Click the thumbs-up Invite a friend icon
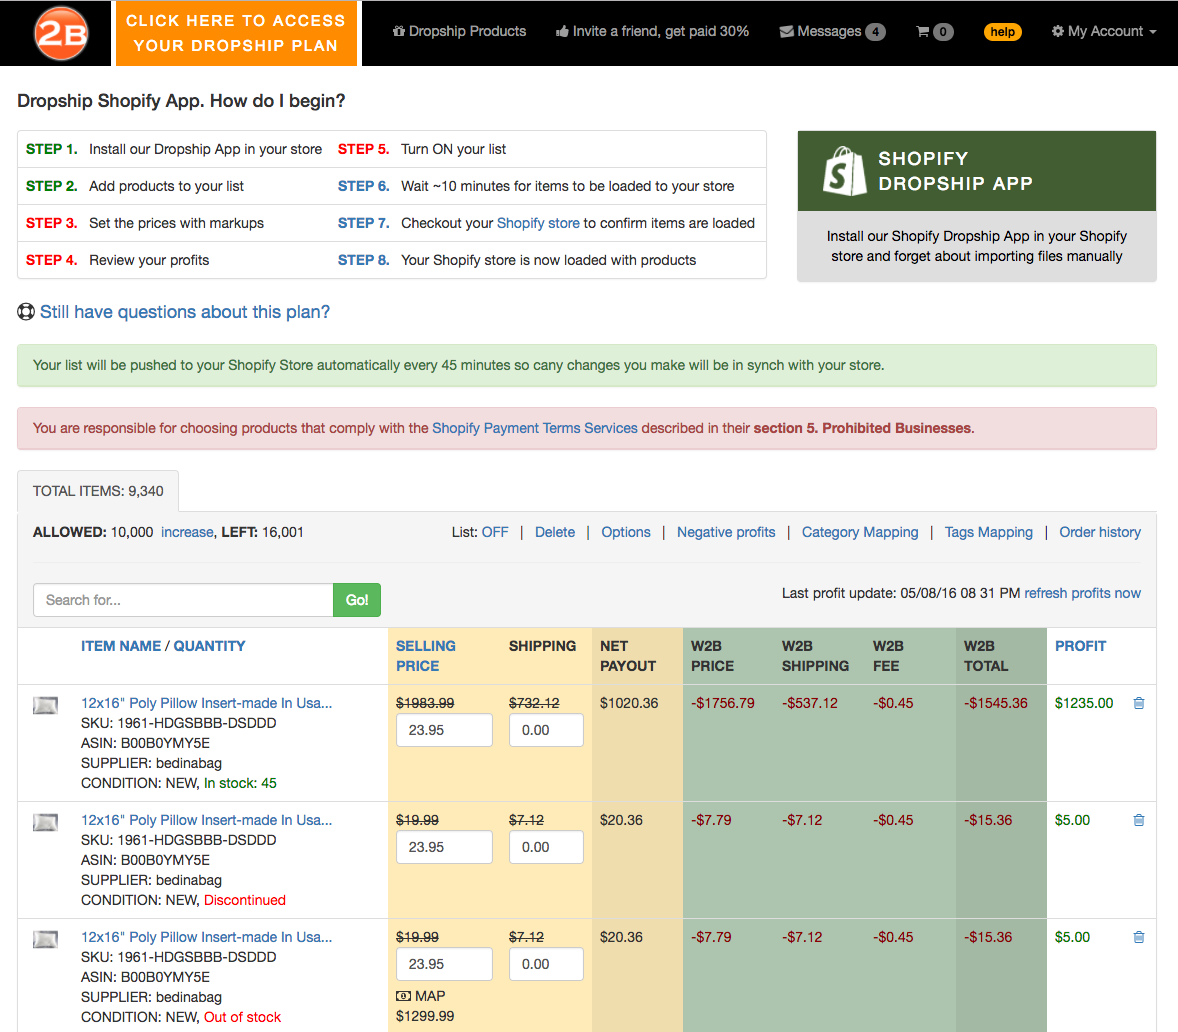Image resolution: width=1178 pixels, height=1032 pixels. point(560,31)
